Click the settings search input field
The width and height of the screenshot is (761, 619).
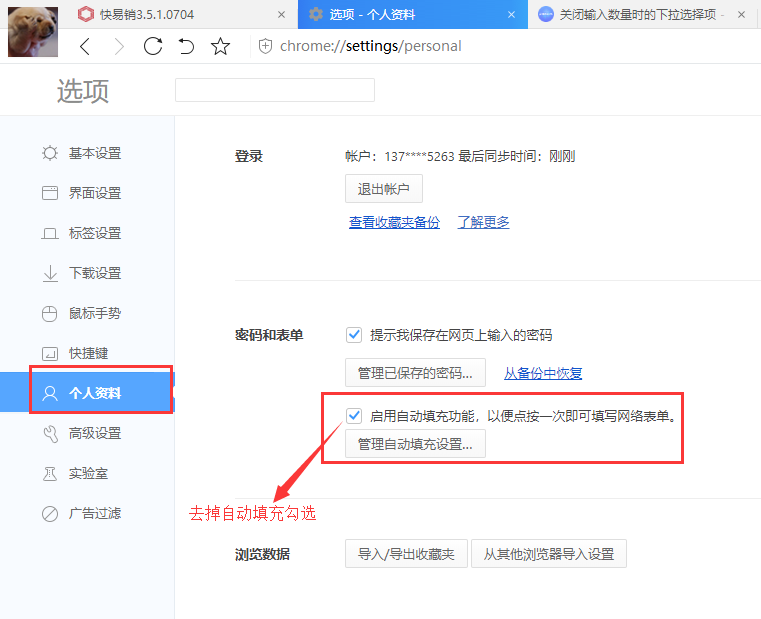(x=274, y=90)
